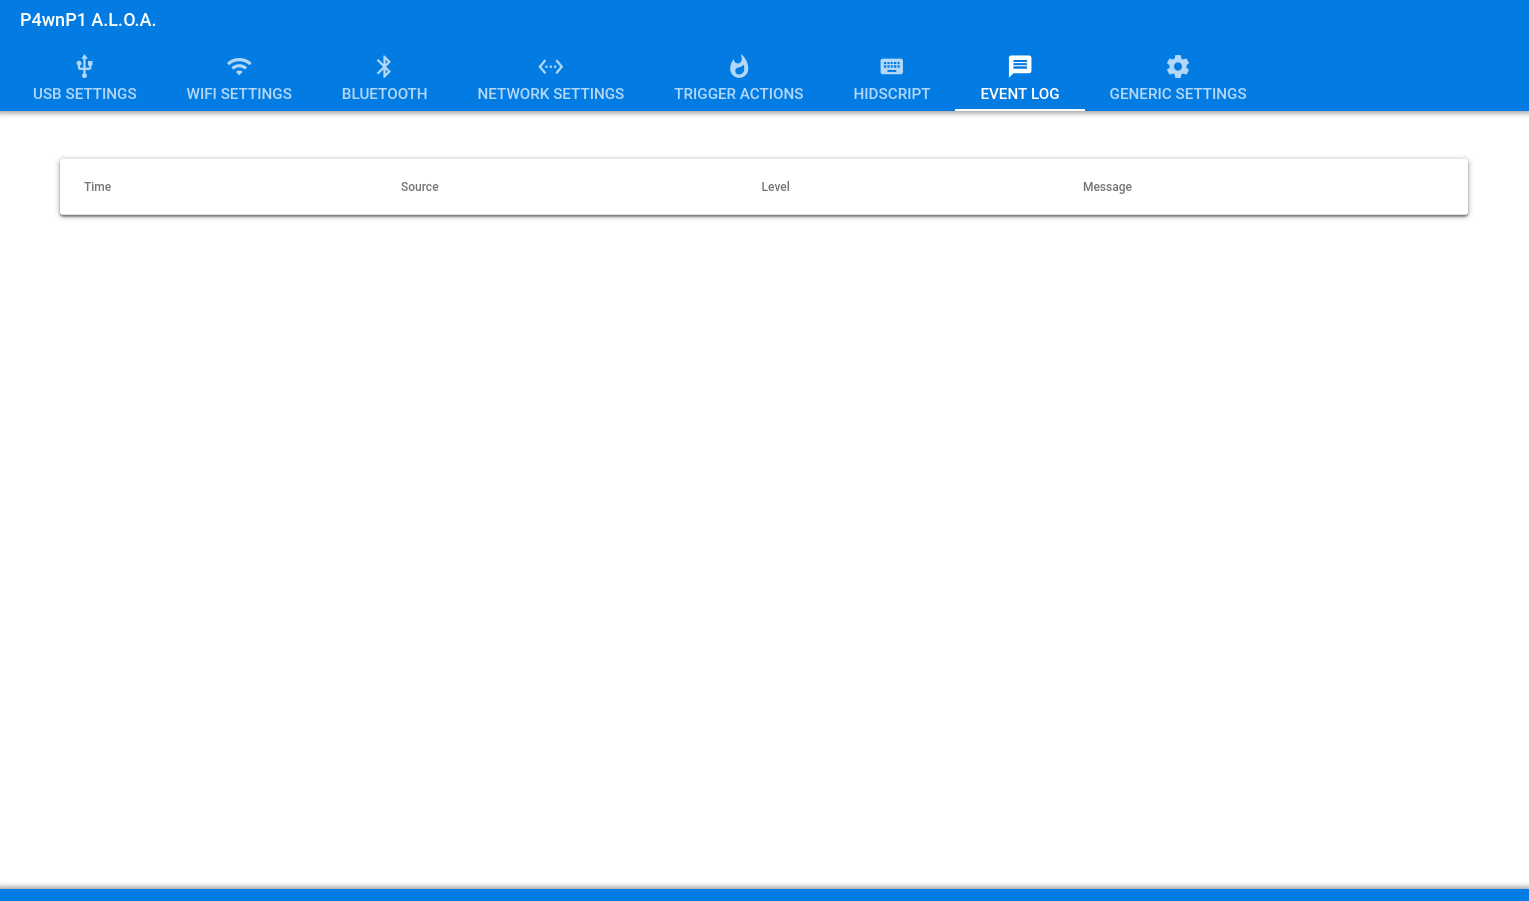The width and height of the screenshot is (1529, 901).
Task: Click the network settings arrows icon
Action: pyautogui.click(x=551, y=66)
